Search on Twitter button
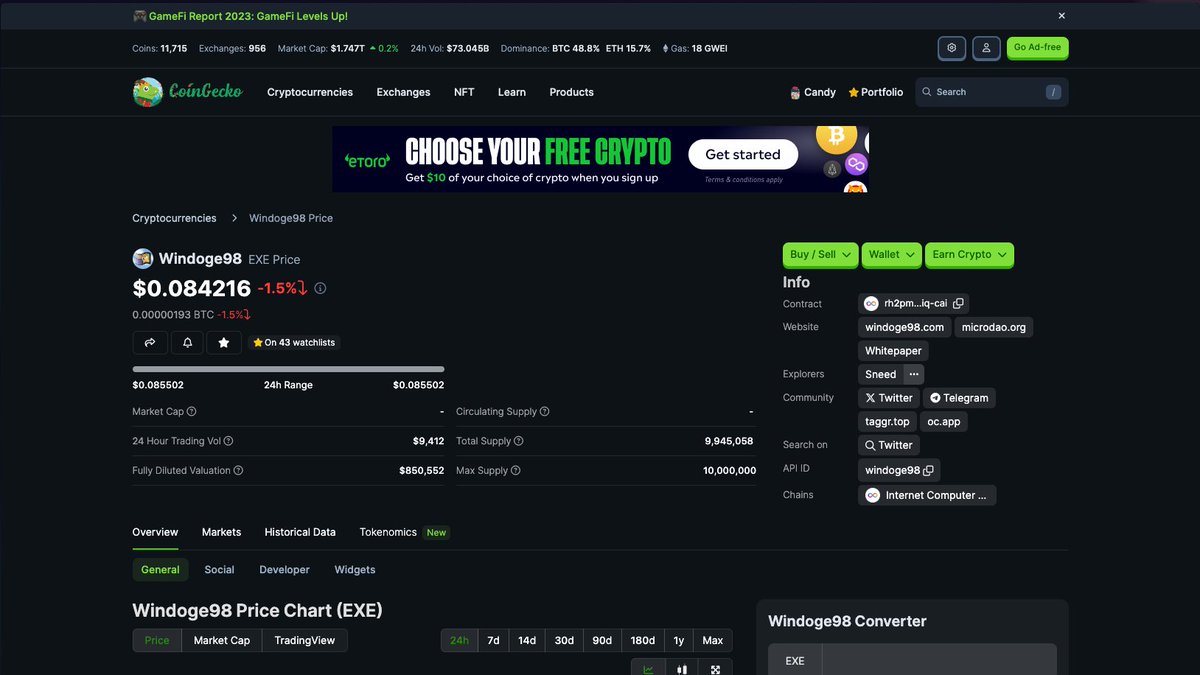1200x675 pixels. (x=888, y=445)
